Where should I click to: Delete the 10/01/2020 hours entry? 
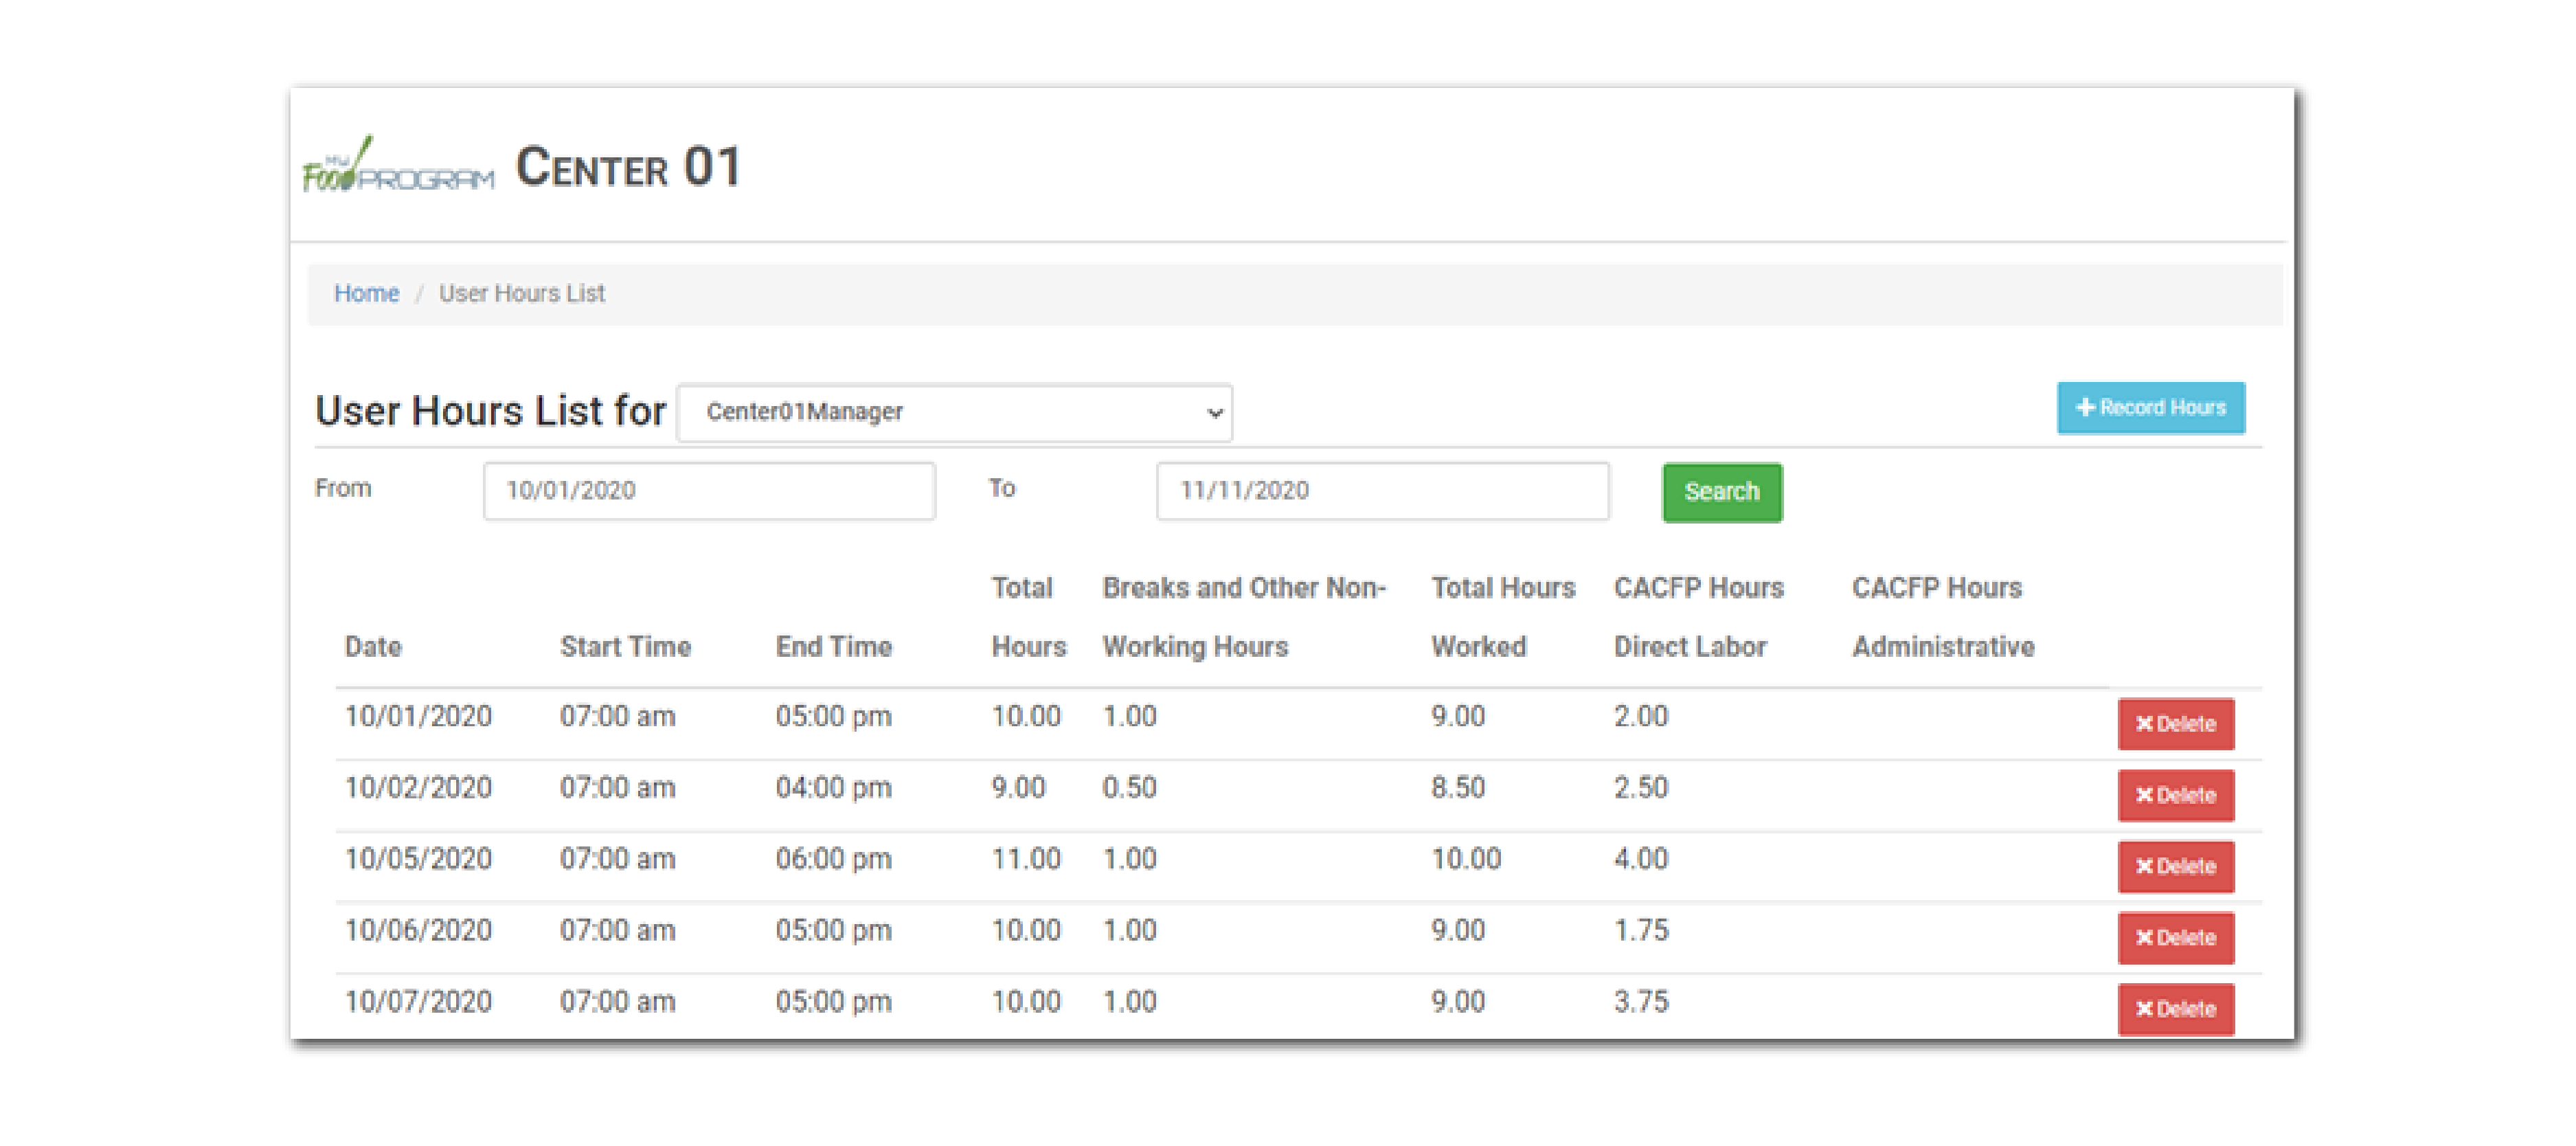2175,723
